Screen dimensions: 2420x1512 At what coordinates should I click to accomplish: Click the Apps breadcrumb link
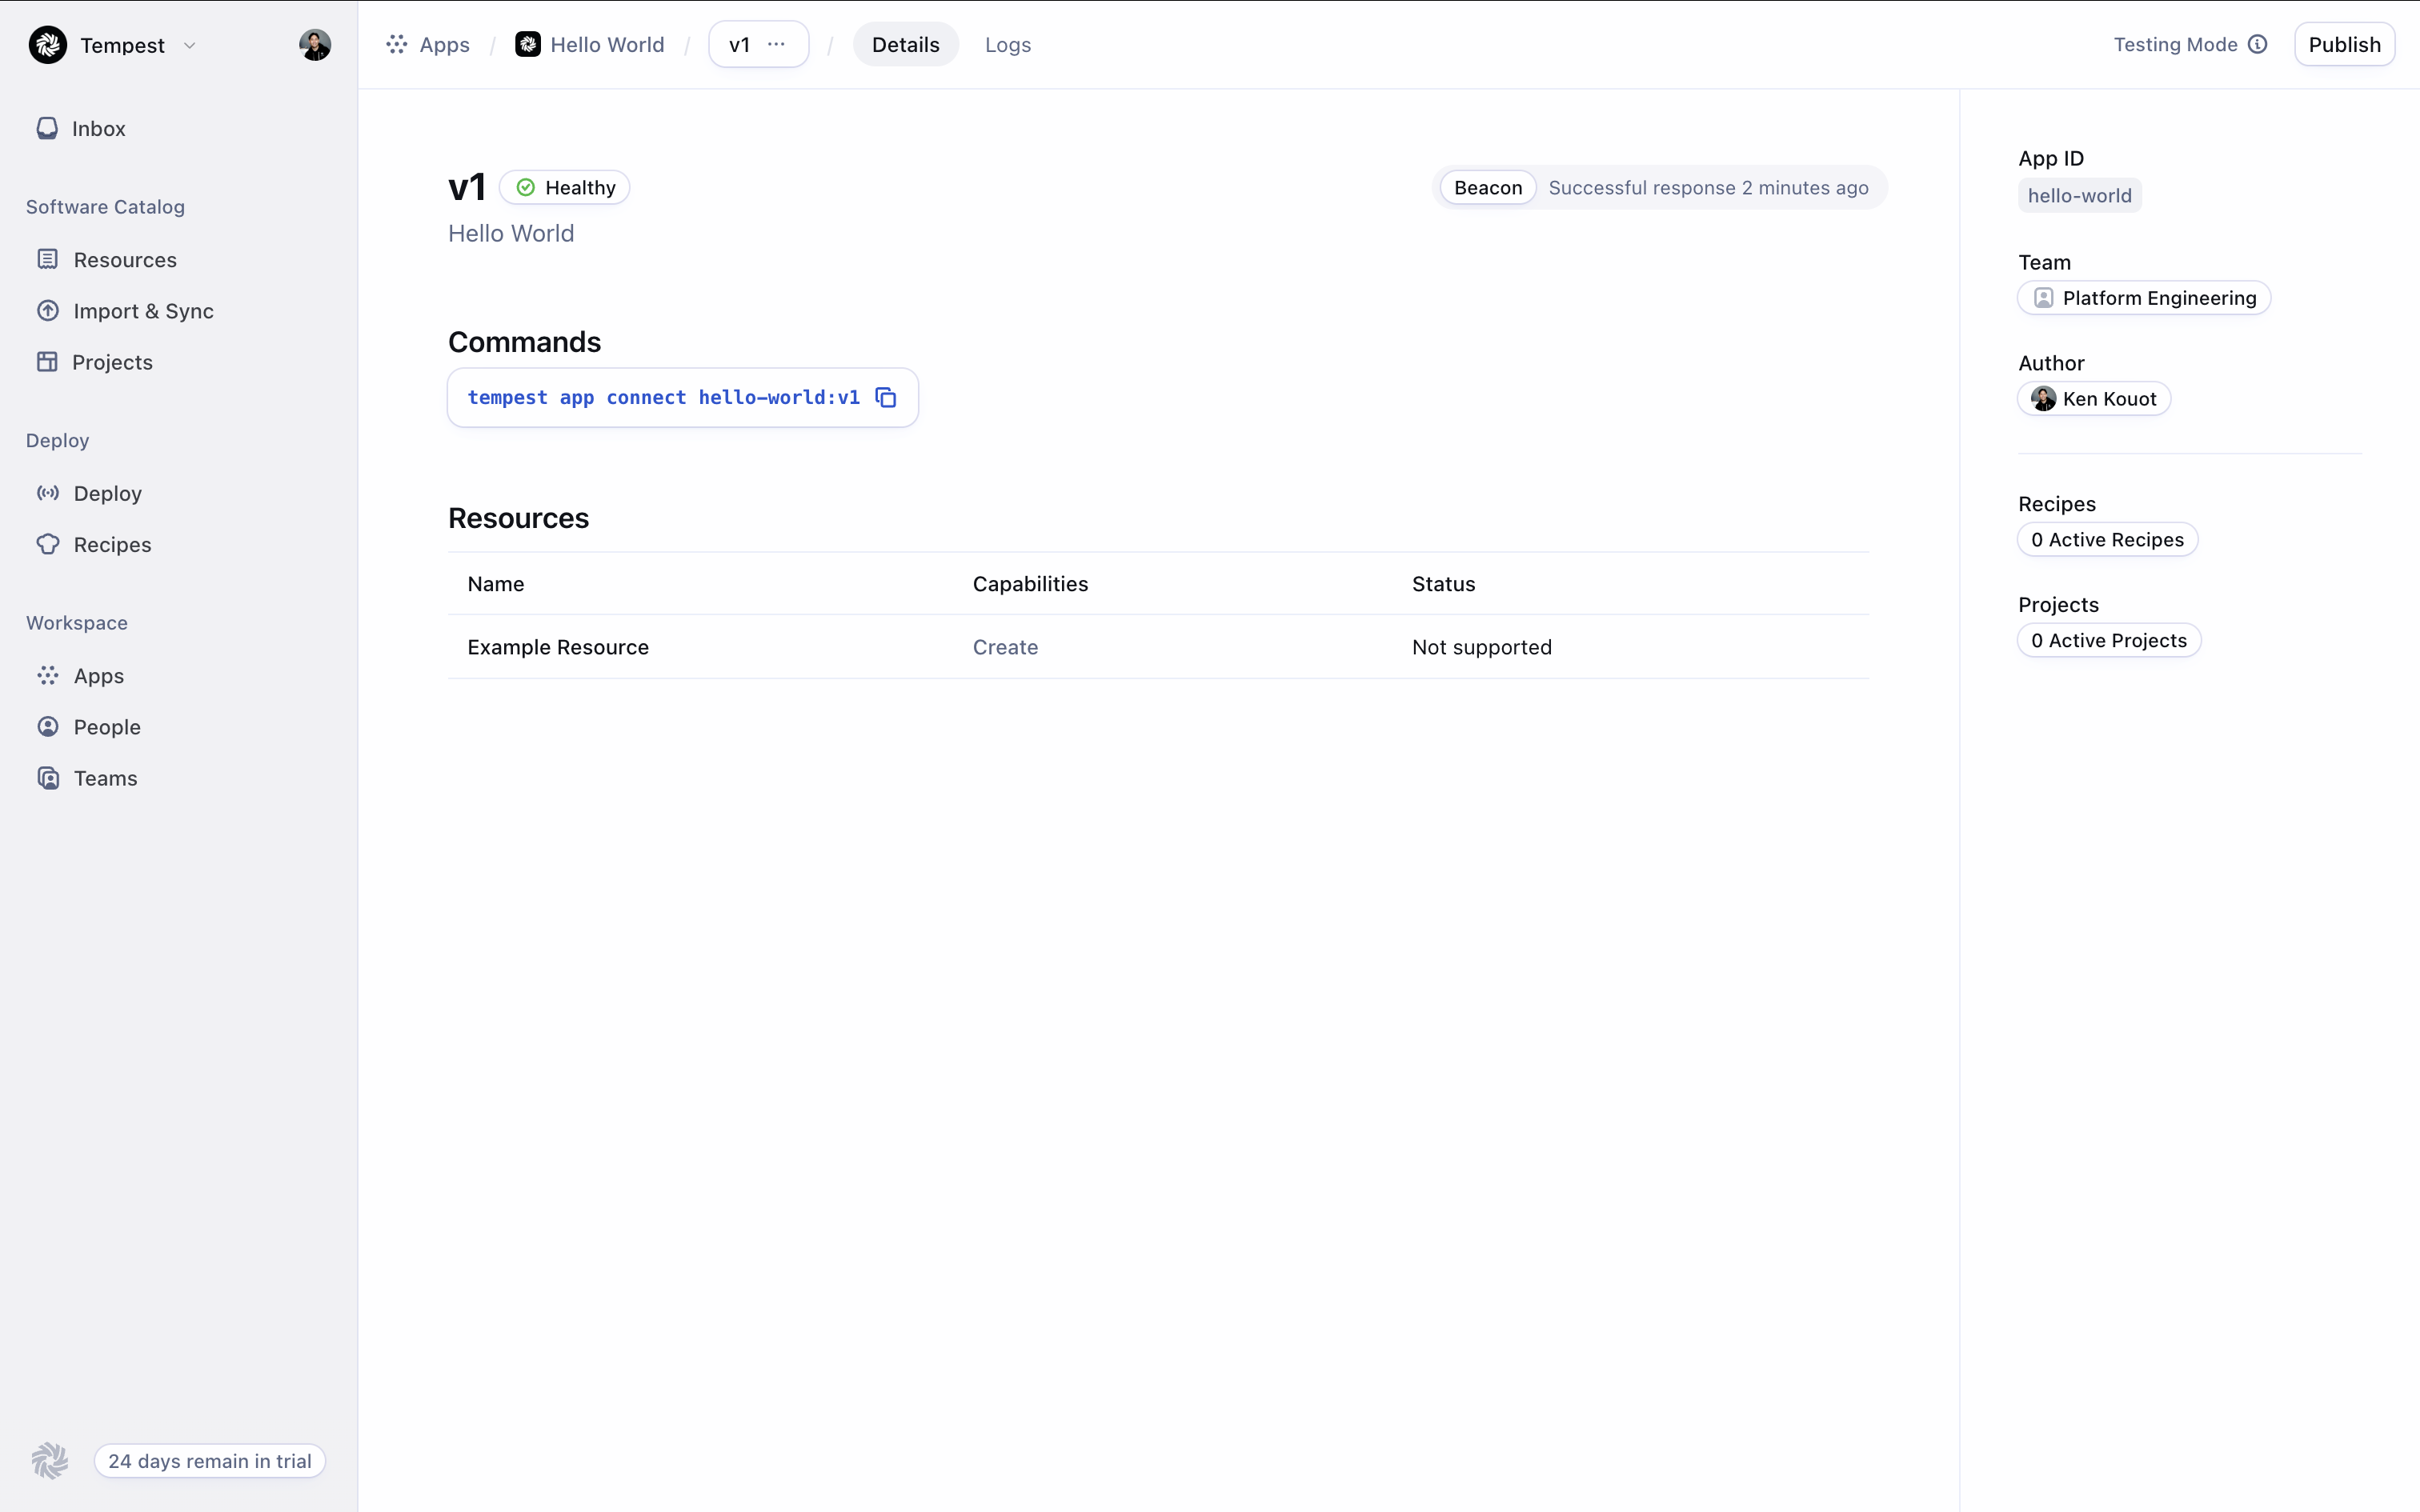tap(443, 45)
